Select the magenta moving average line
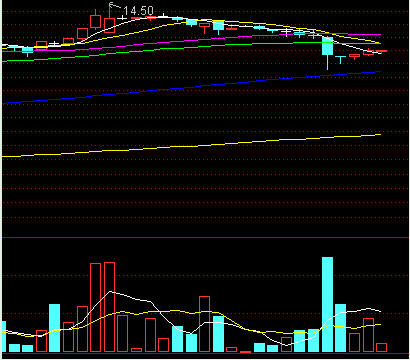Screen dimensions: 410x360 click(x=191, y=41)
